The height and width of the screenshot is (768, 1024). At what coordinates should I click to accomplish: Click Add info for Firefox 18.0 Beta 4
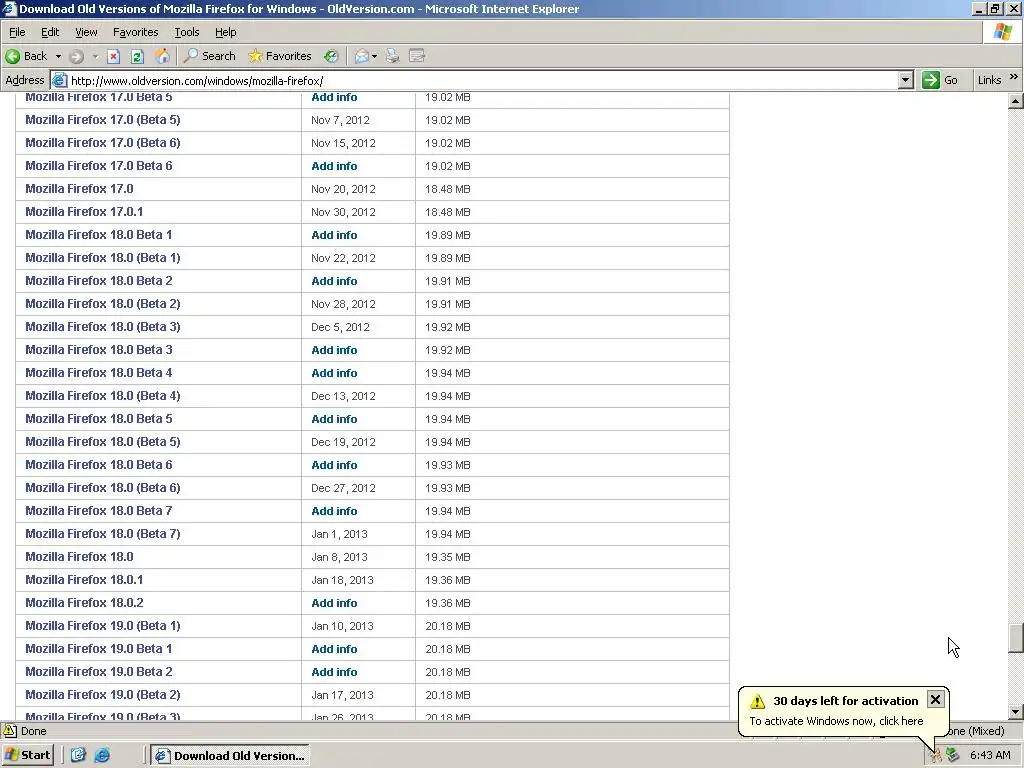334,373
